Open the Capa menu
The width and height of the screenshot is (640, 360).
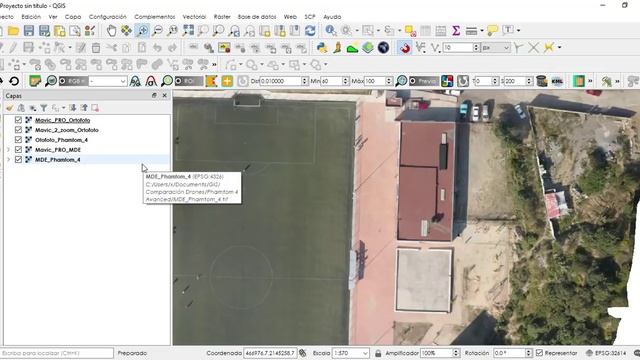tap(73, 17)
